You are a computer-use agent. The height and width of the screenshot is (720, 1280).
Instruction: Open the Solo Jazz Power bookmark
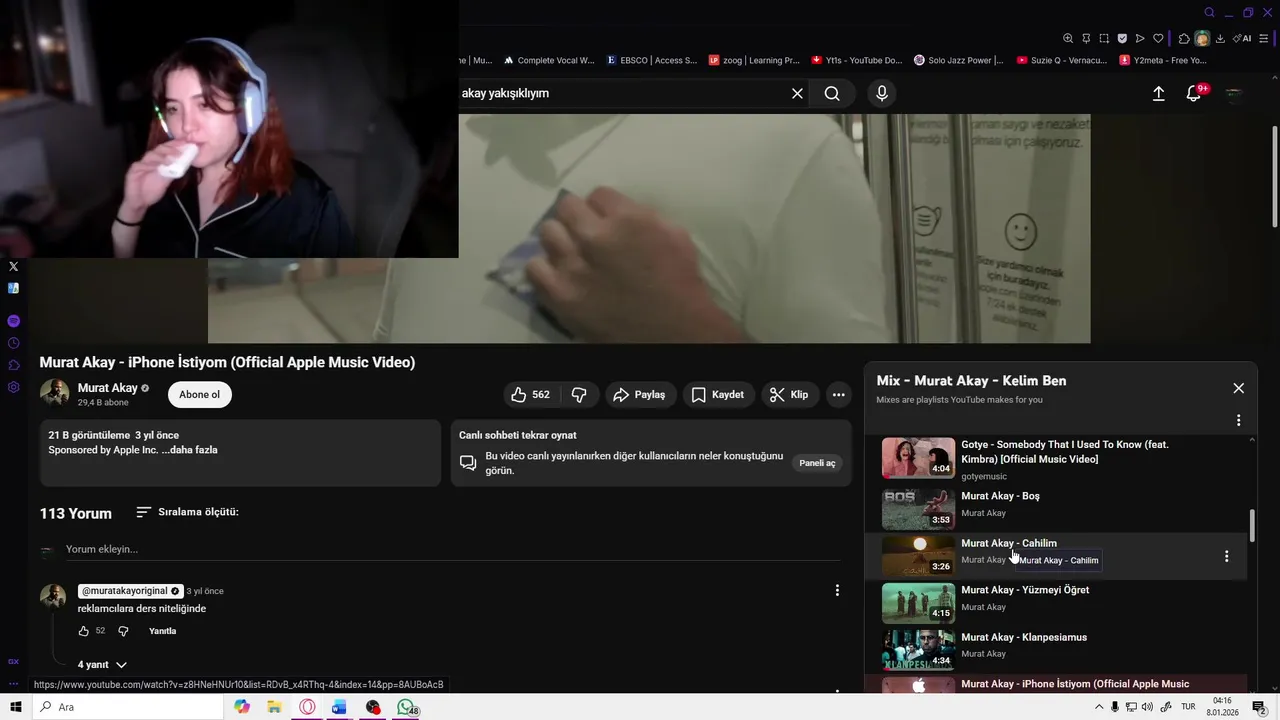point(959,60)
